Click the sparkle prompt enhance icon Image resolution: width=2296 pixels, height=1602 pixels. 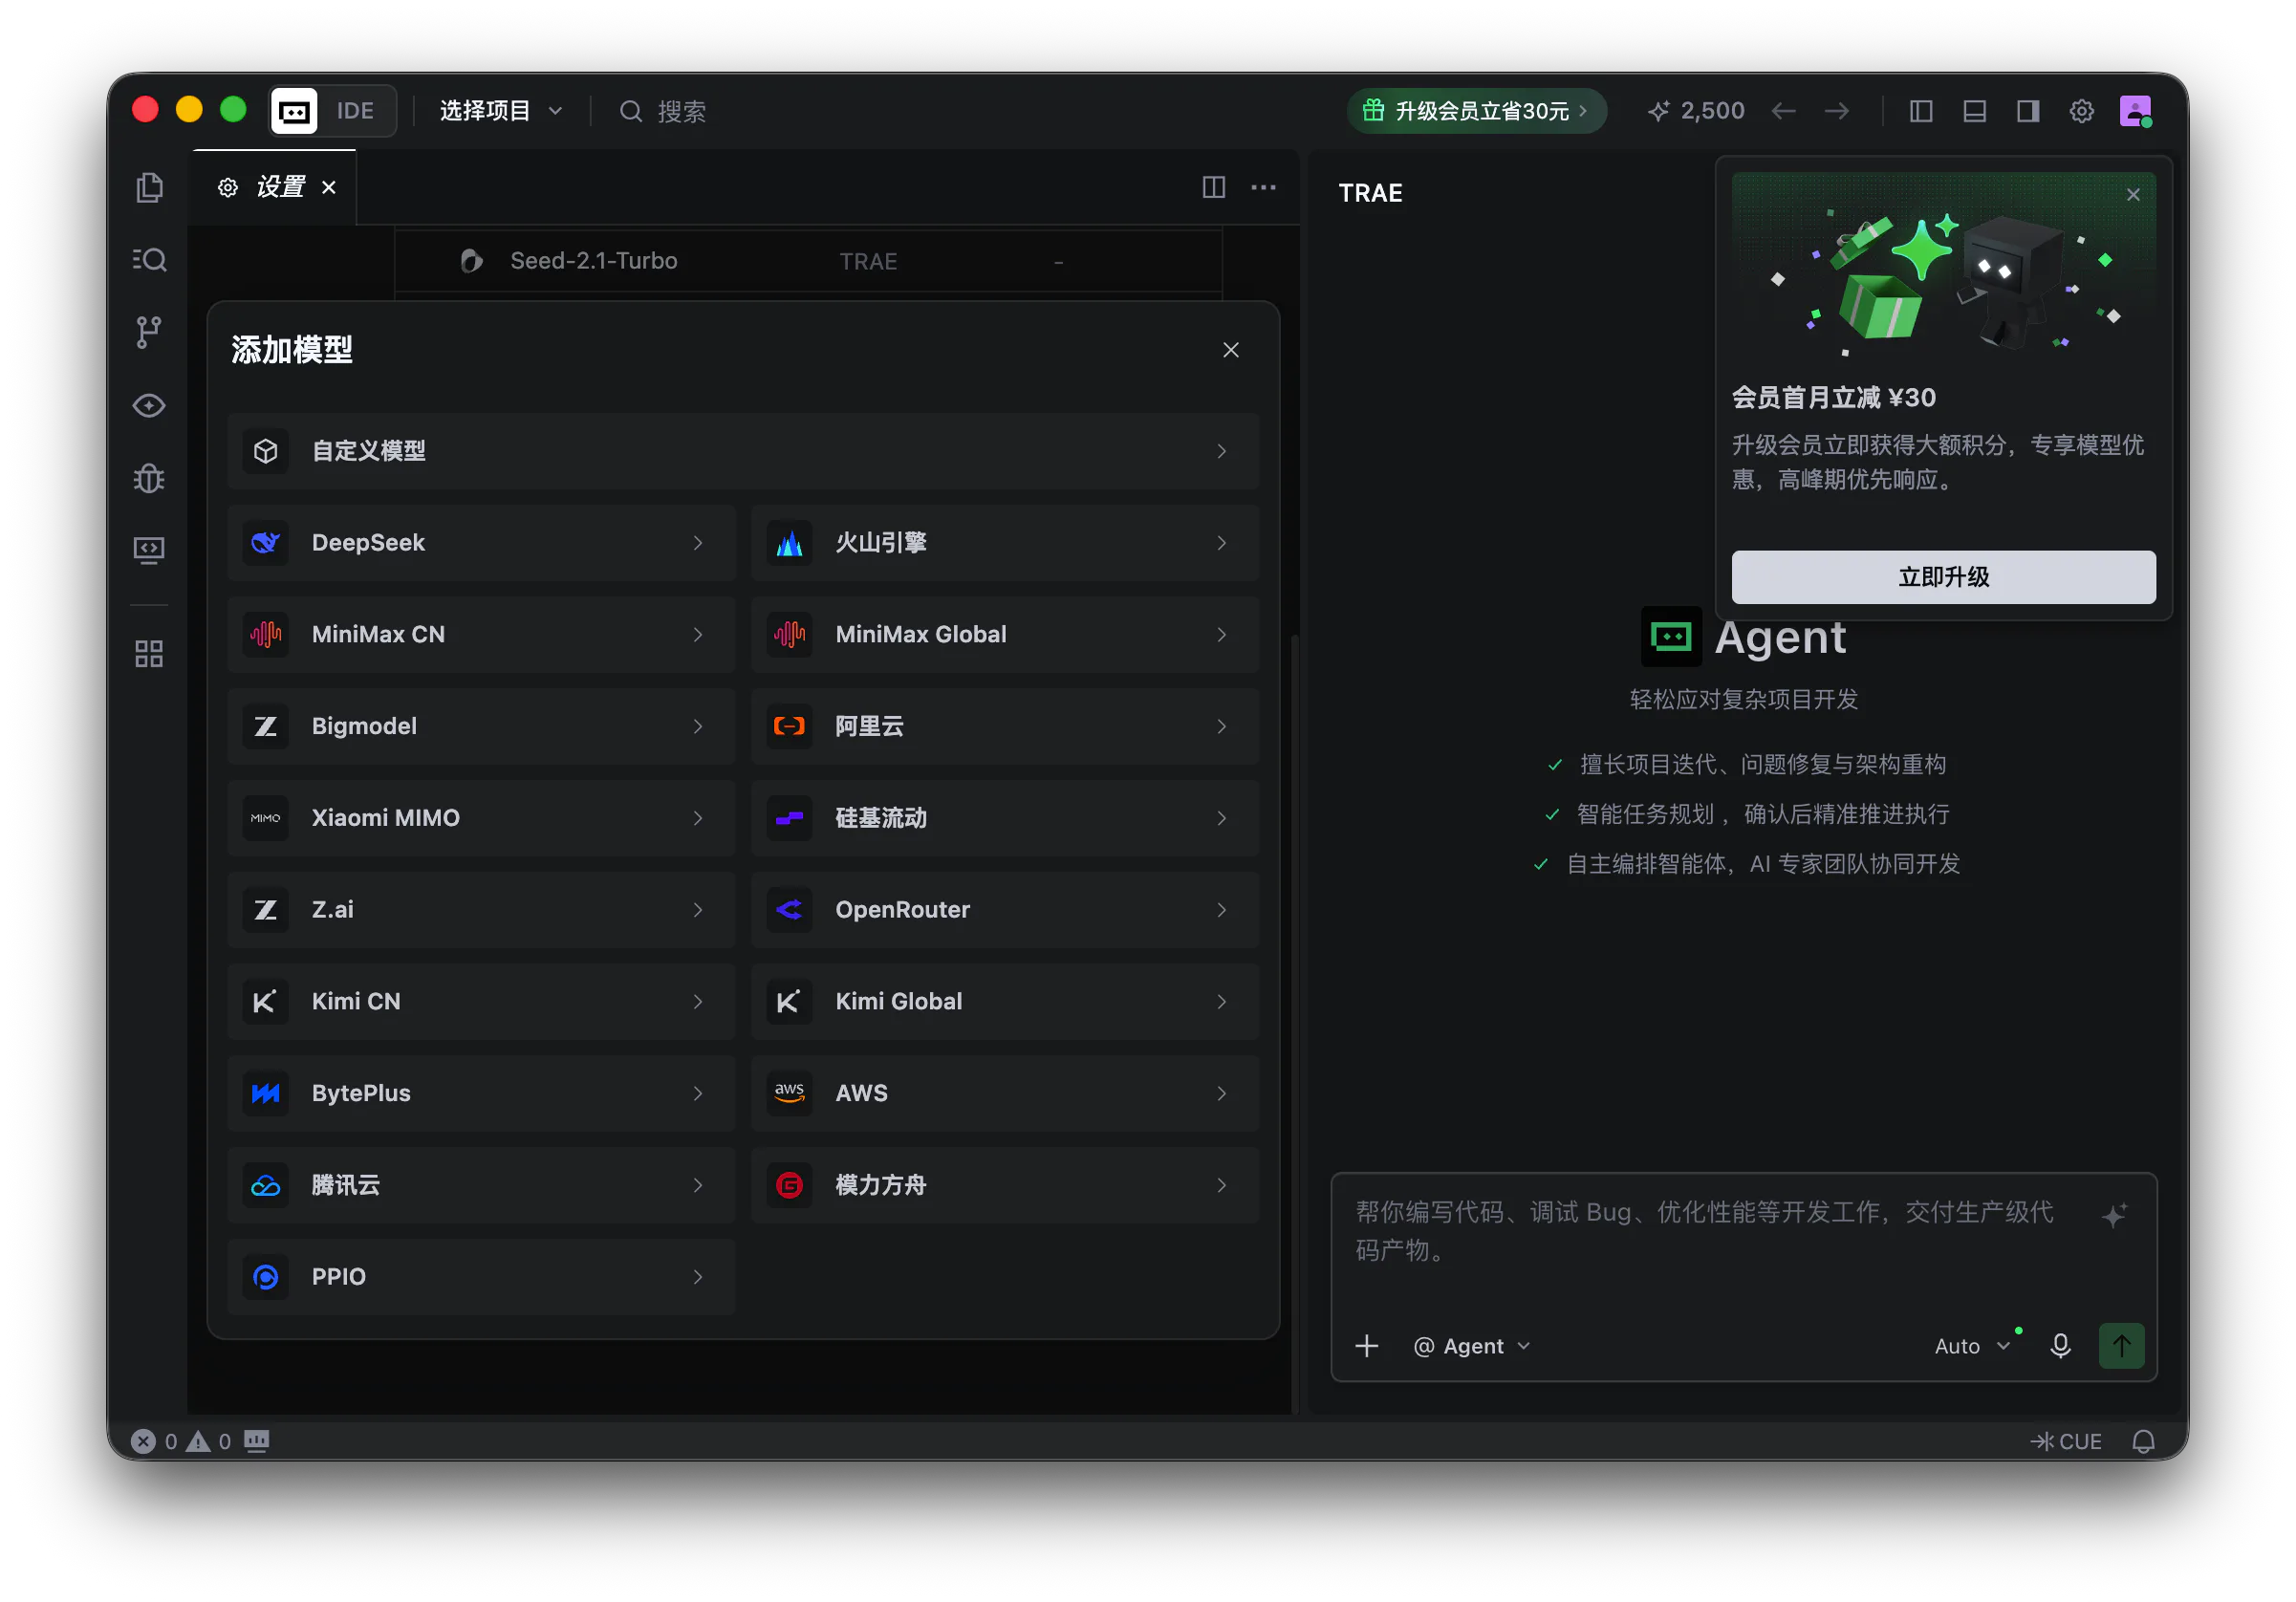(2113, 1215)
